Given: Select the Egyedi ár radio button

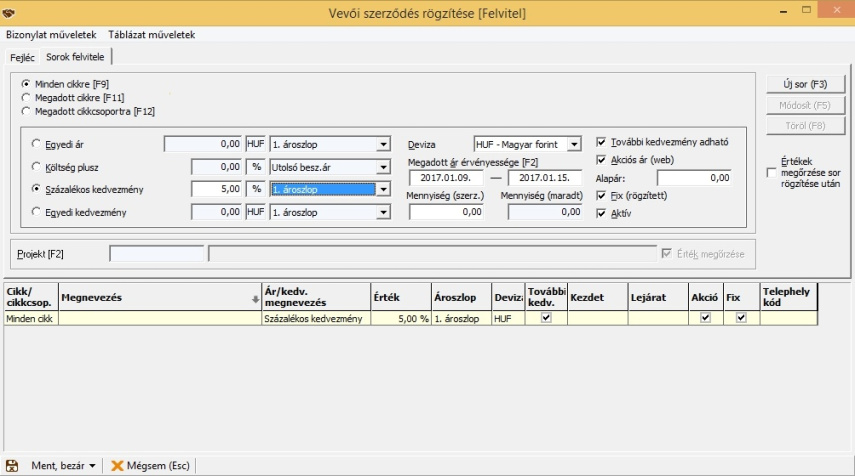Looking at the screenshot, I should [x=38, y=144].
